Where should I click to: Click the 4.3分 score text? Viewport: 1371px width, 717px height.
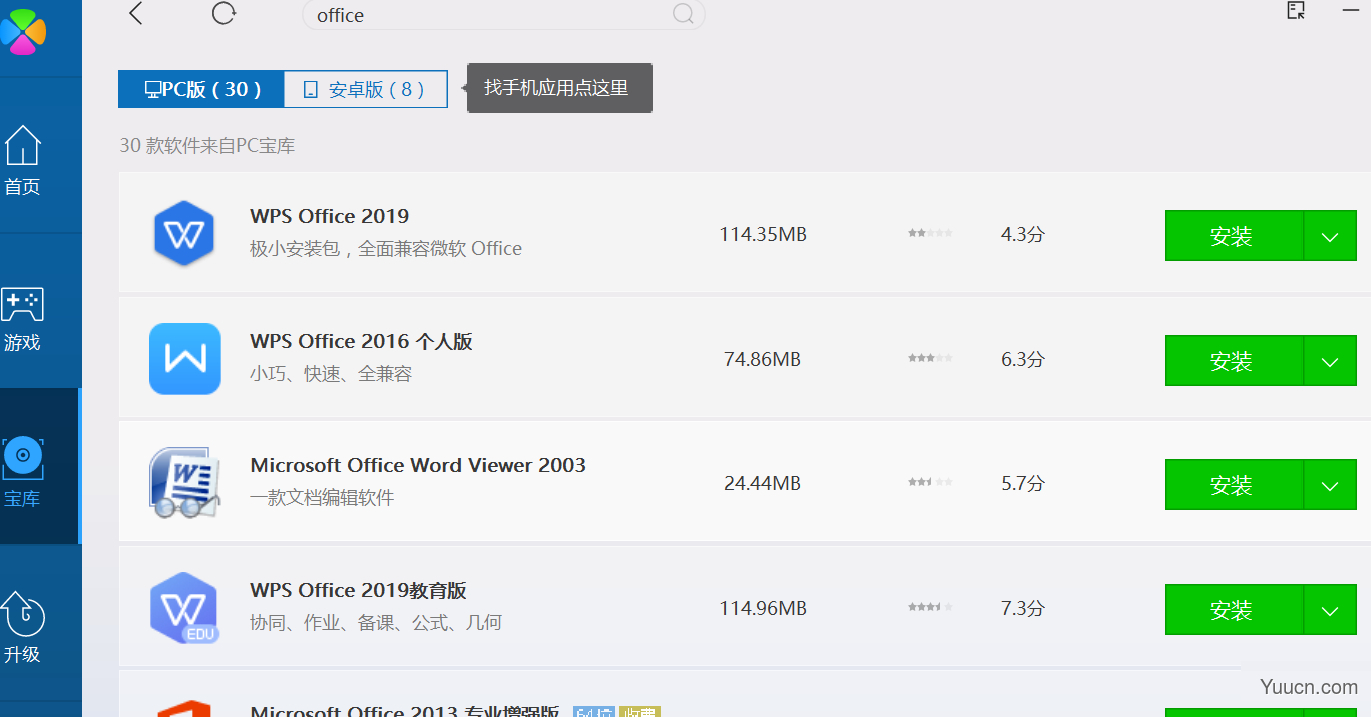point(1022,234)
